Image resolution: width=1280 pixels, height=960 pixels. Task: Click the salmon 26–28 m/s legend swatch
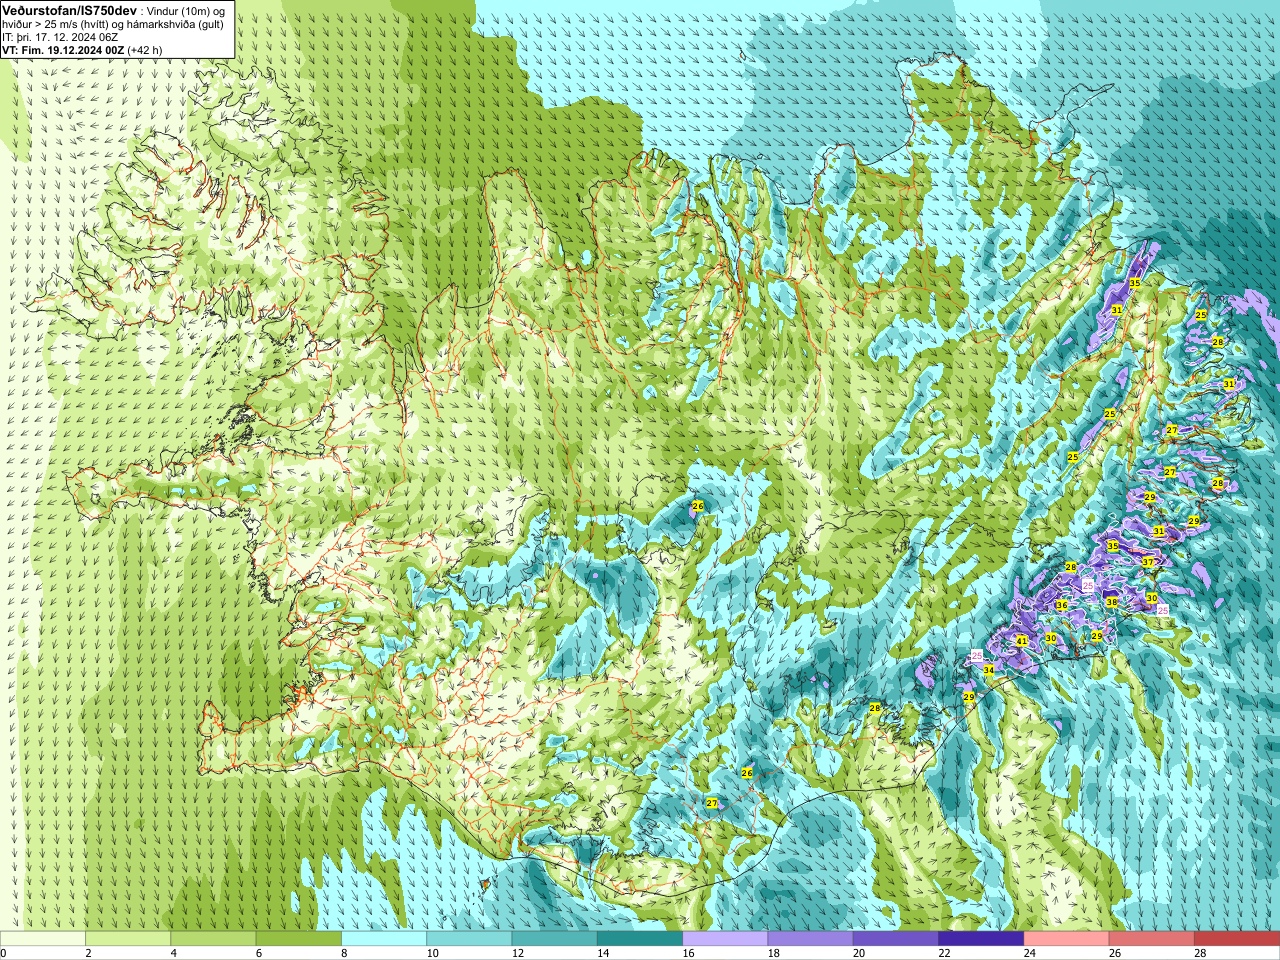[1152, 939]
